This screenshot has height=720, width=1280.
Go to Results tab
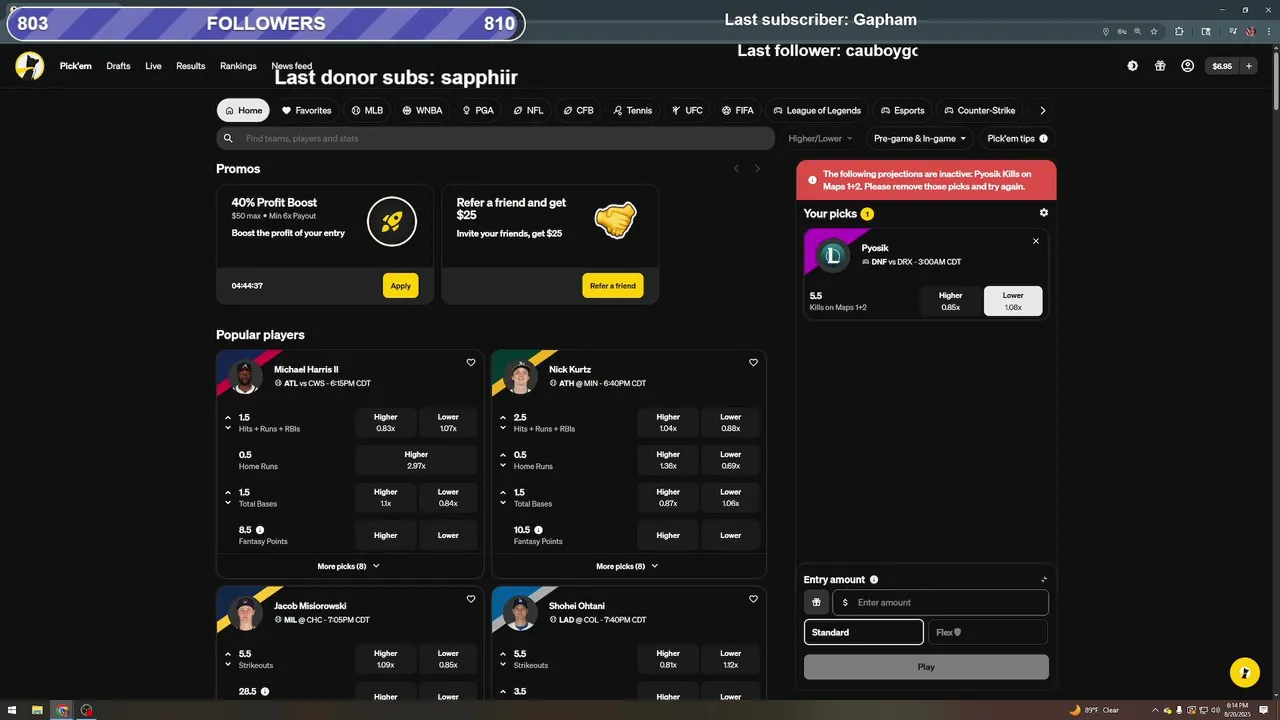[190, 66]
